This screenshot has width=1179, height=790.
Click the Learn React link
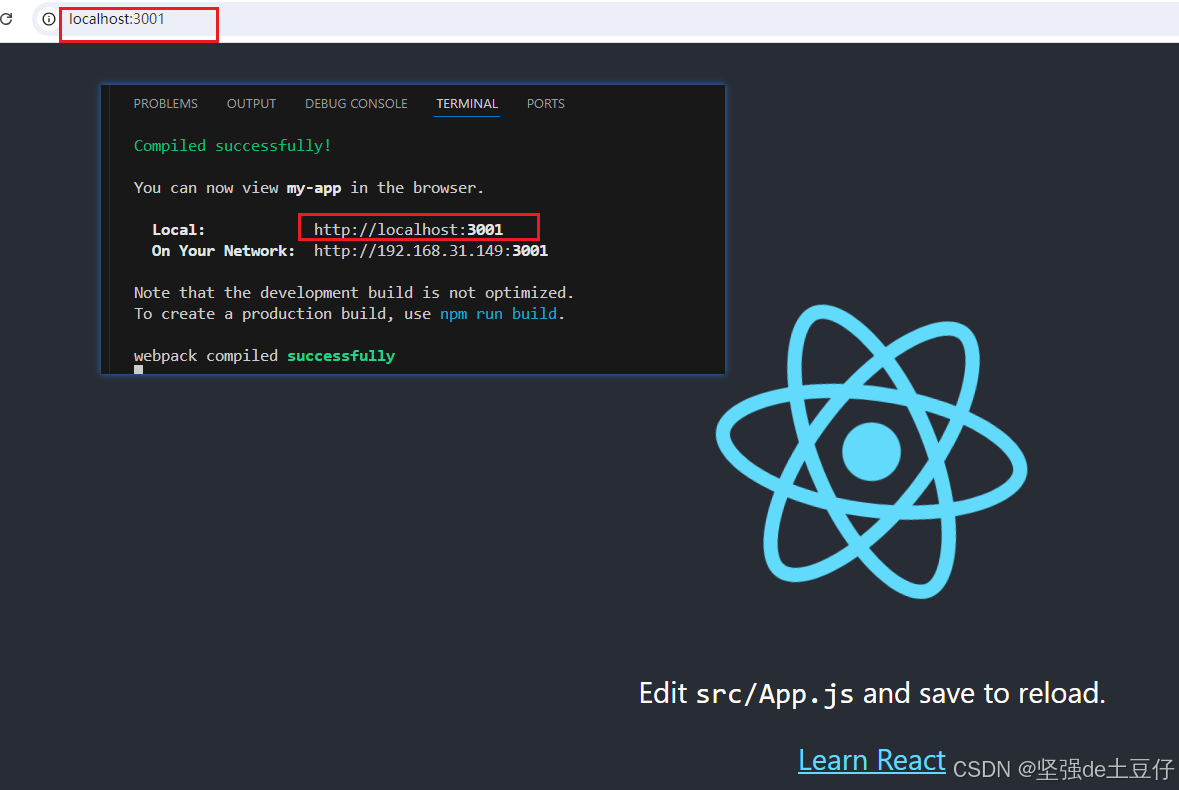click(x=871, y=760)
